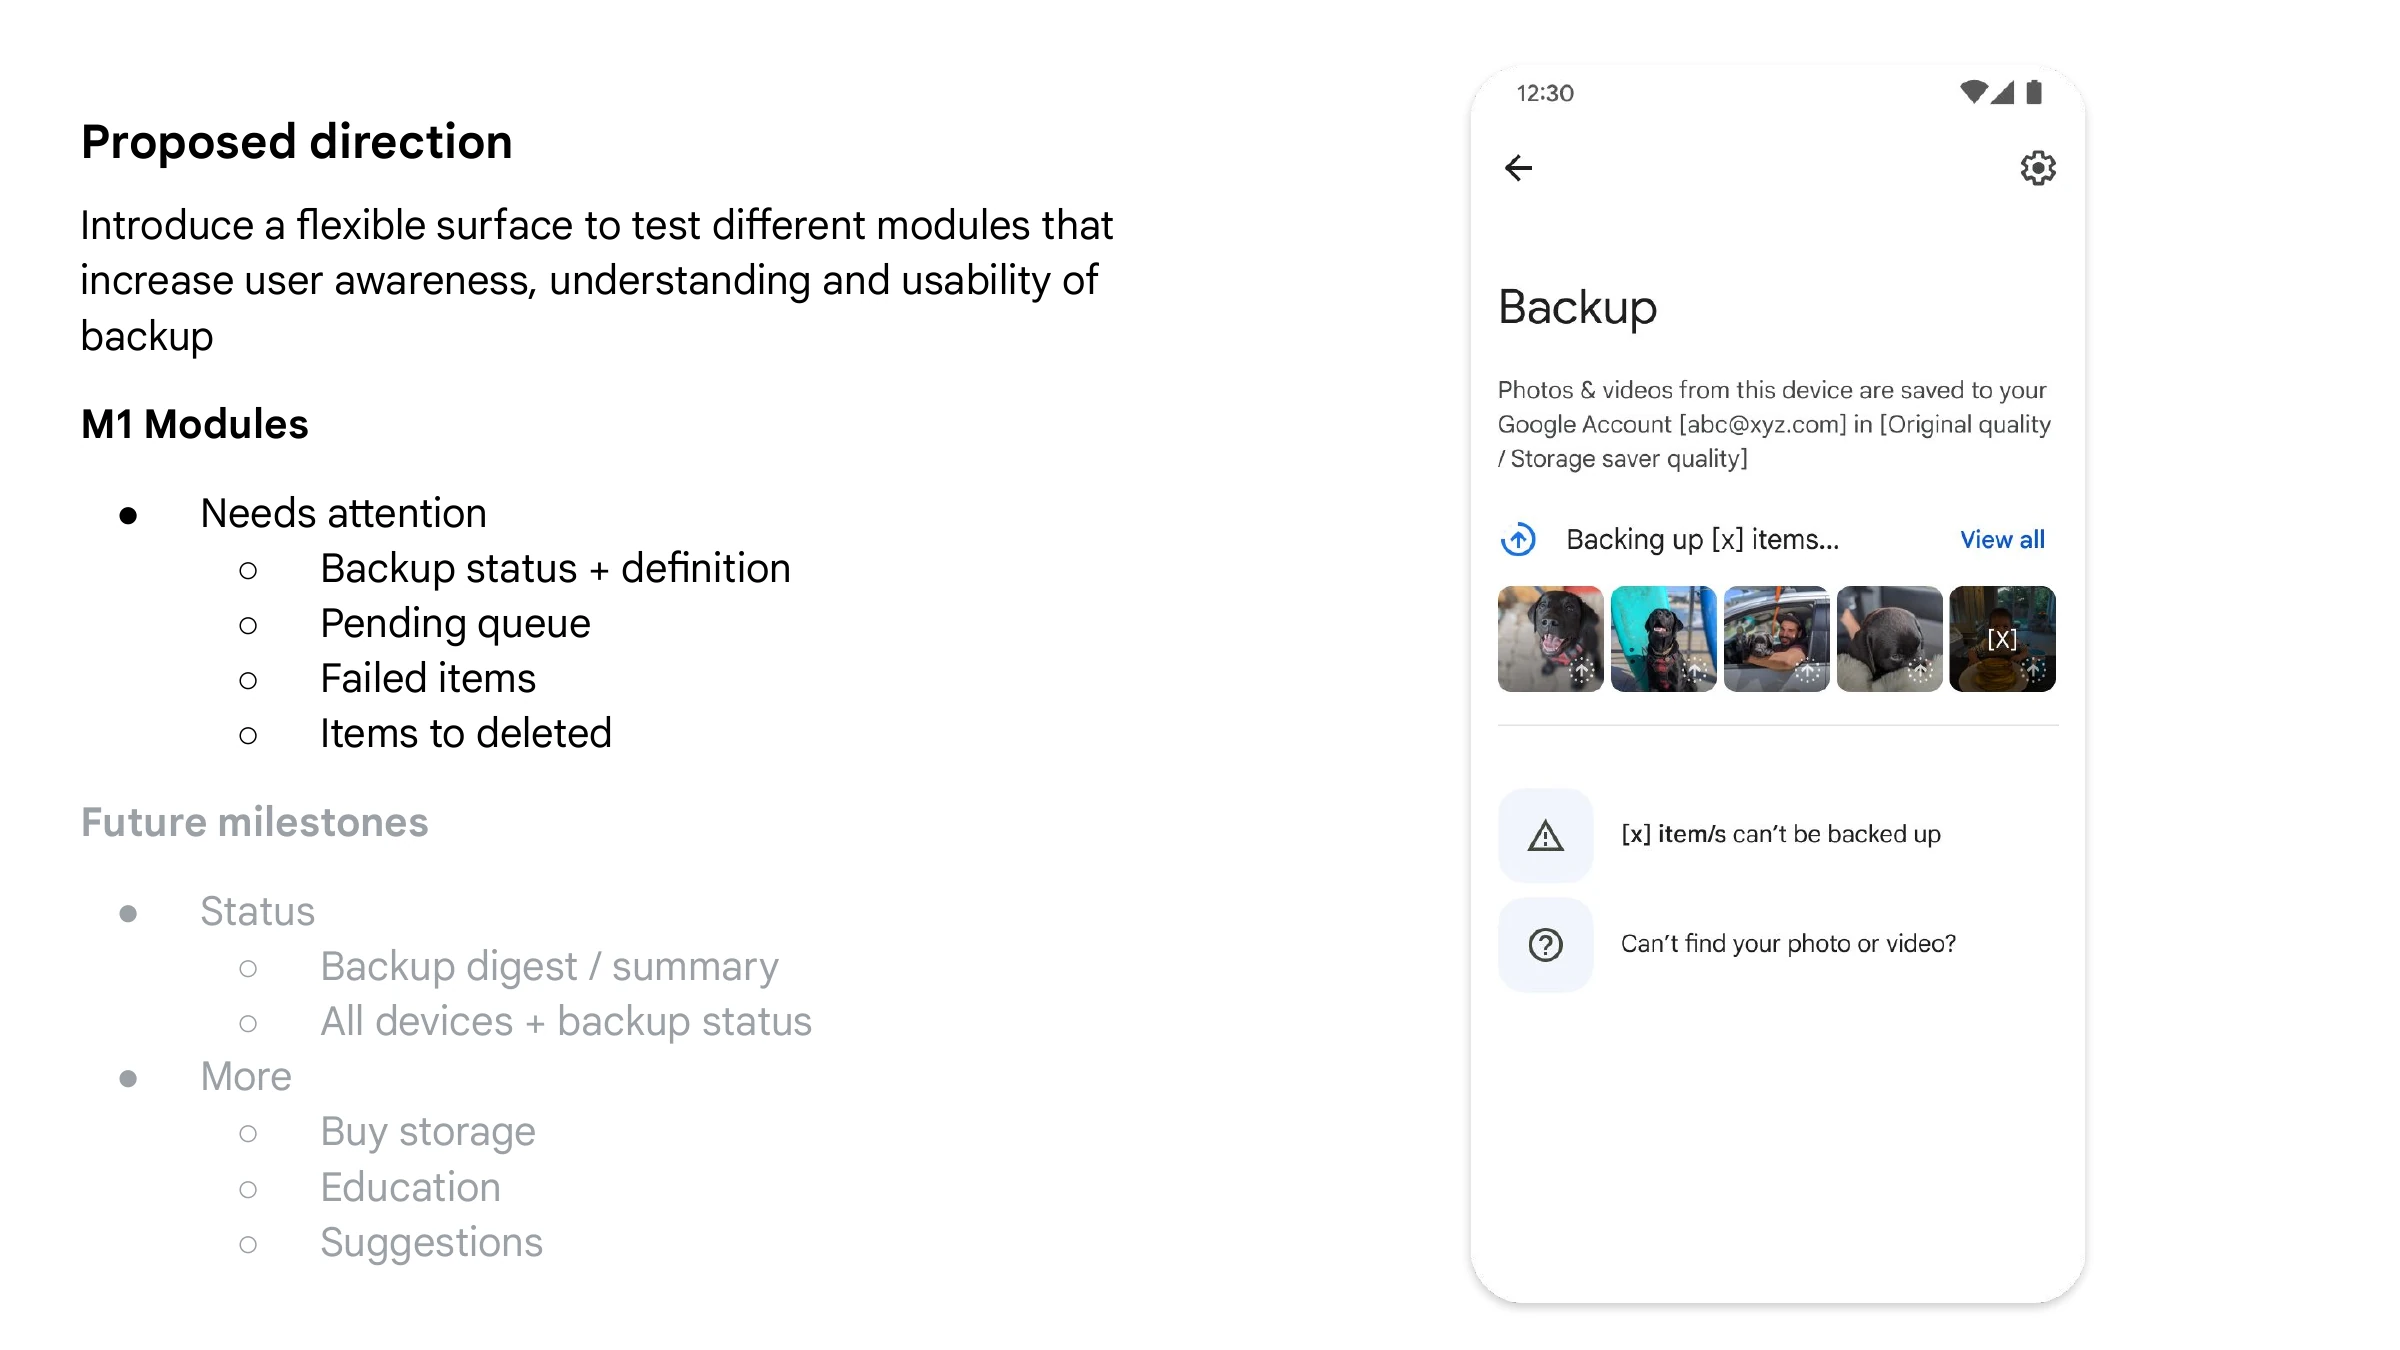Click the question mark help icon
This screenshot has height=1350, width=2400.
1546,944
